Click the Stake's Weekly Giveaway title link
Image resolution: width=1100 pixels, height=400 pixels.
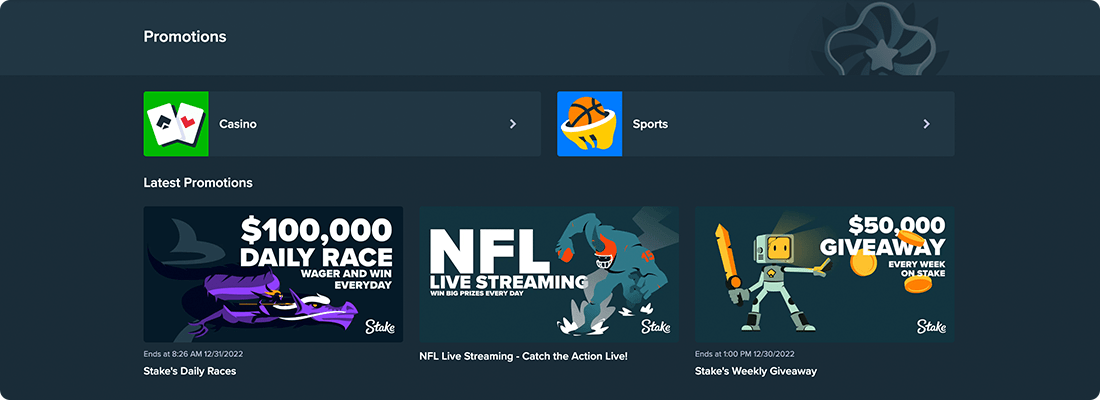point(756,371)
